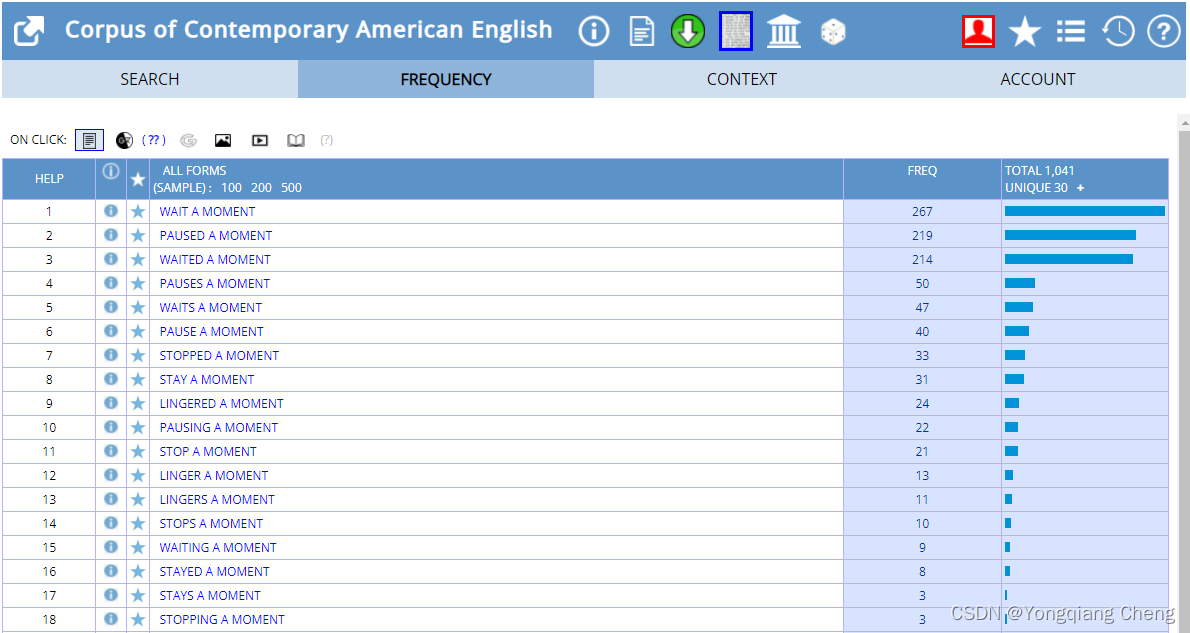Switch to the CONTEXT tab
The height and width of the screenshot is (633, 1190).
[741, 79]
